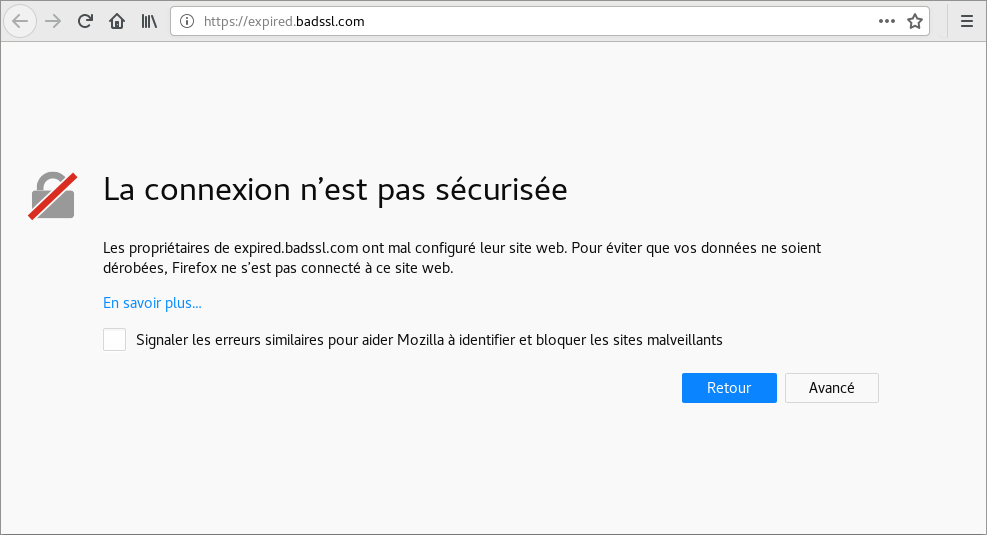This screenshot has width=987, height=535.
Task: Enable reporting similar errors to Mozilla
Action: 115,340
